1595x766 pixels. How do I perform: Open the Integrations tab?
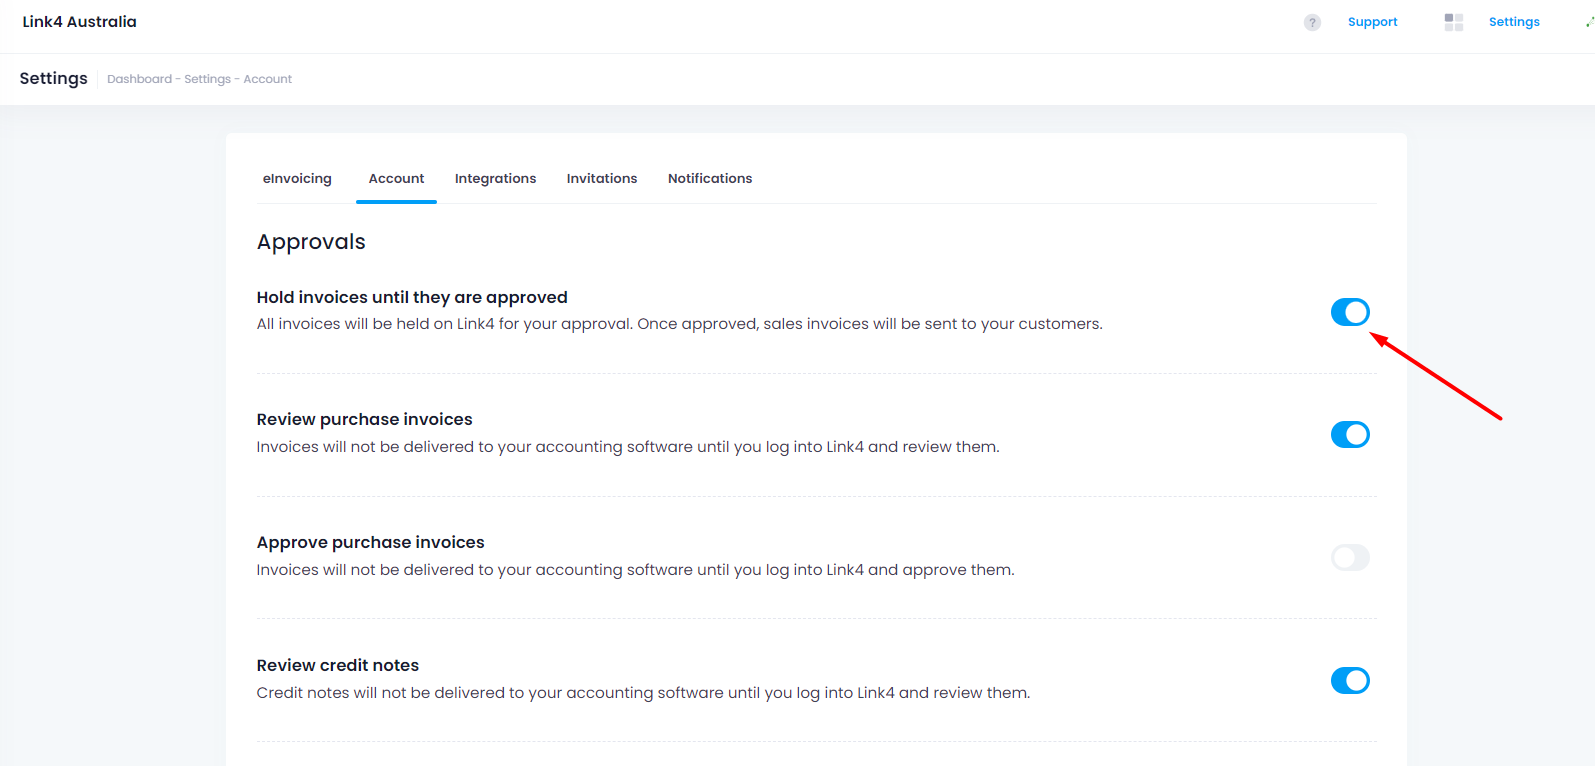tap(495, 179)
